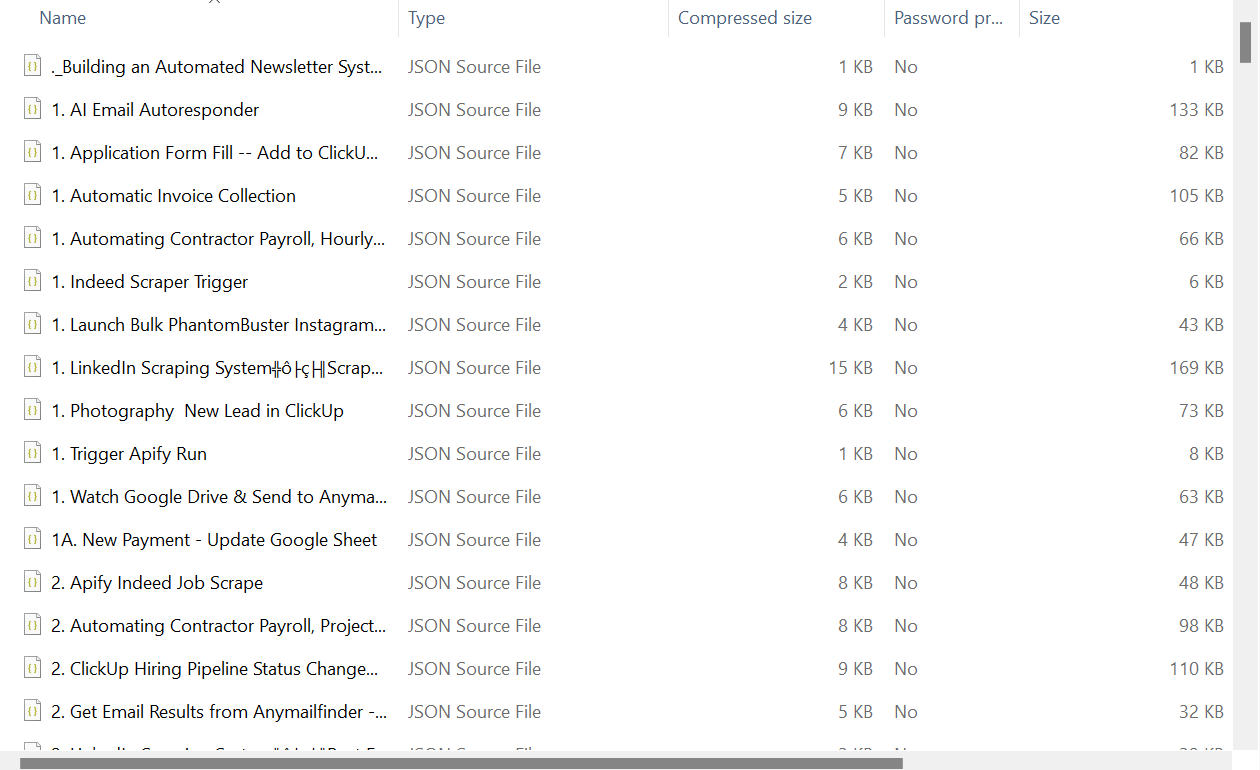Click Type cell of 1. Photography New Lead row
The image size is (1260, 770).
tap(474, 411)
